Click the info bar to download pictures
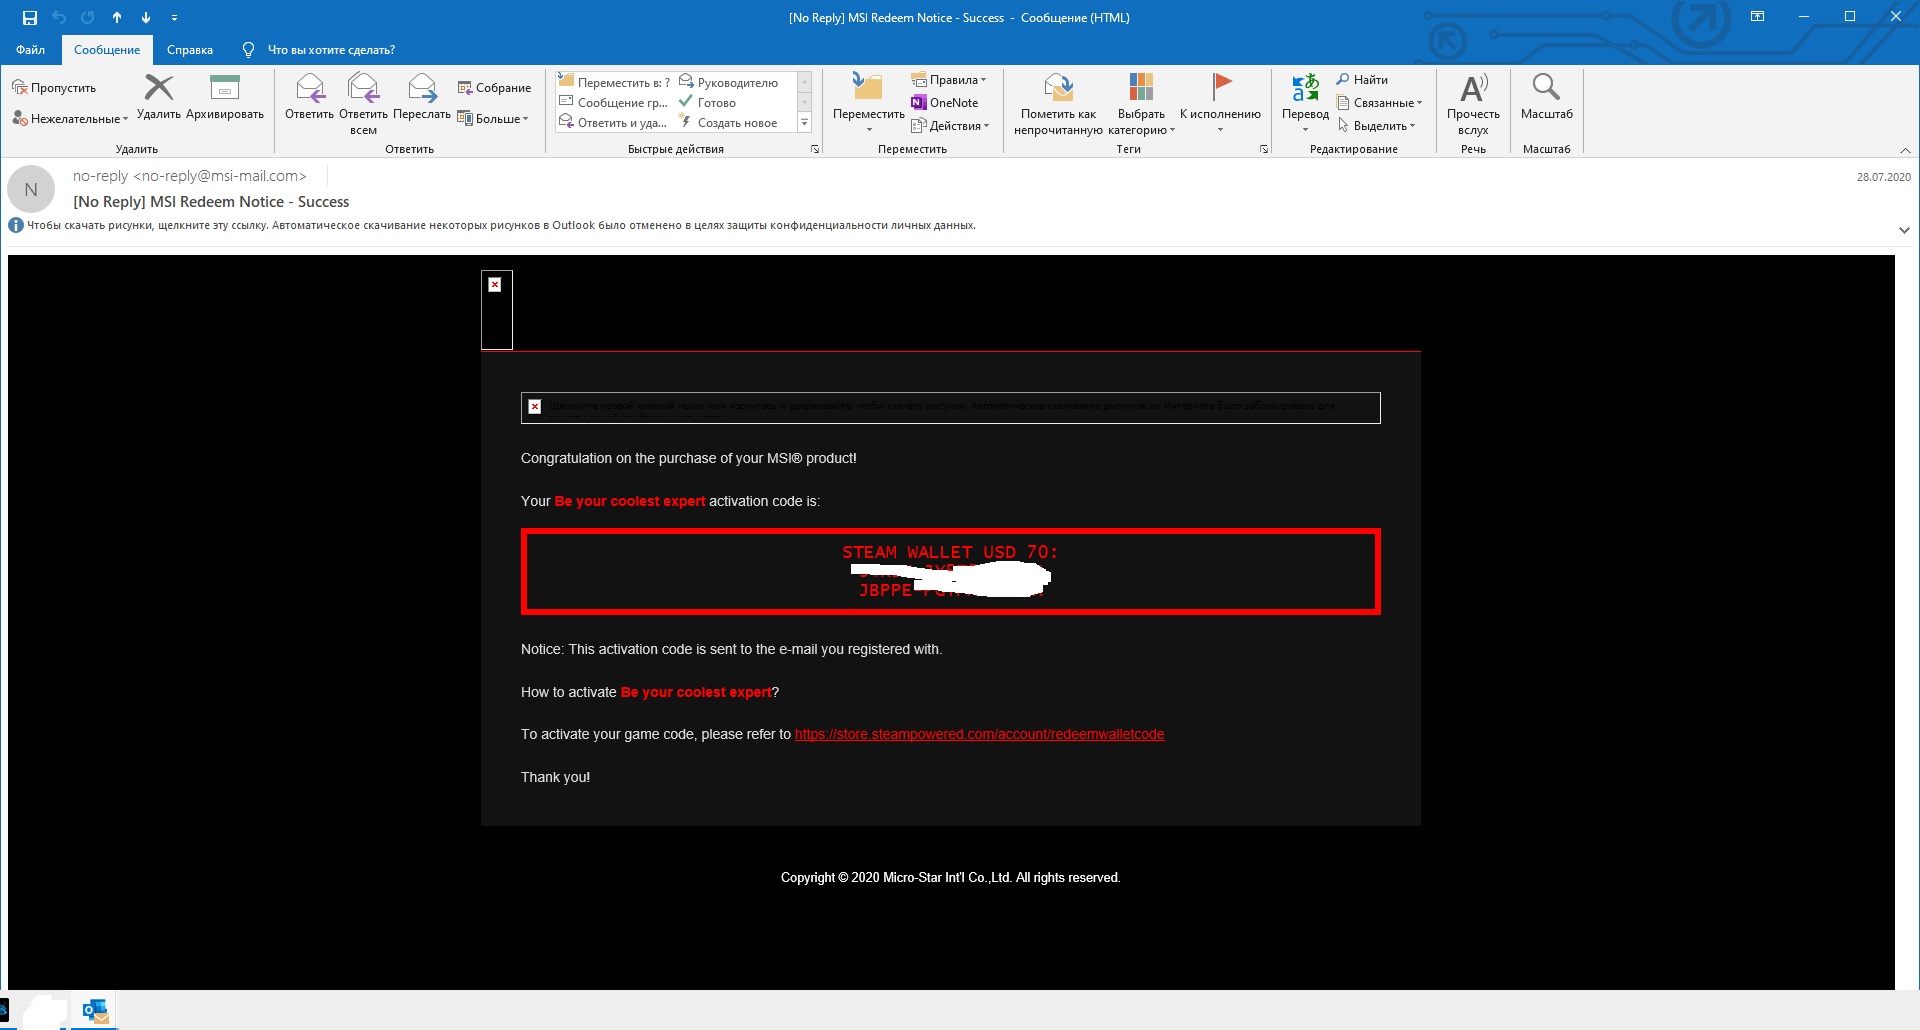1920x1030 pixels. click(501, 225)
